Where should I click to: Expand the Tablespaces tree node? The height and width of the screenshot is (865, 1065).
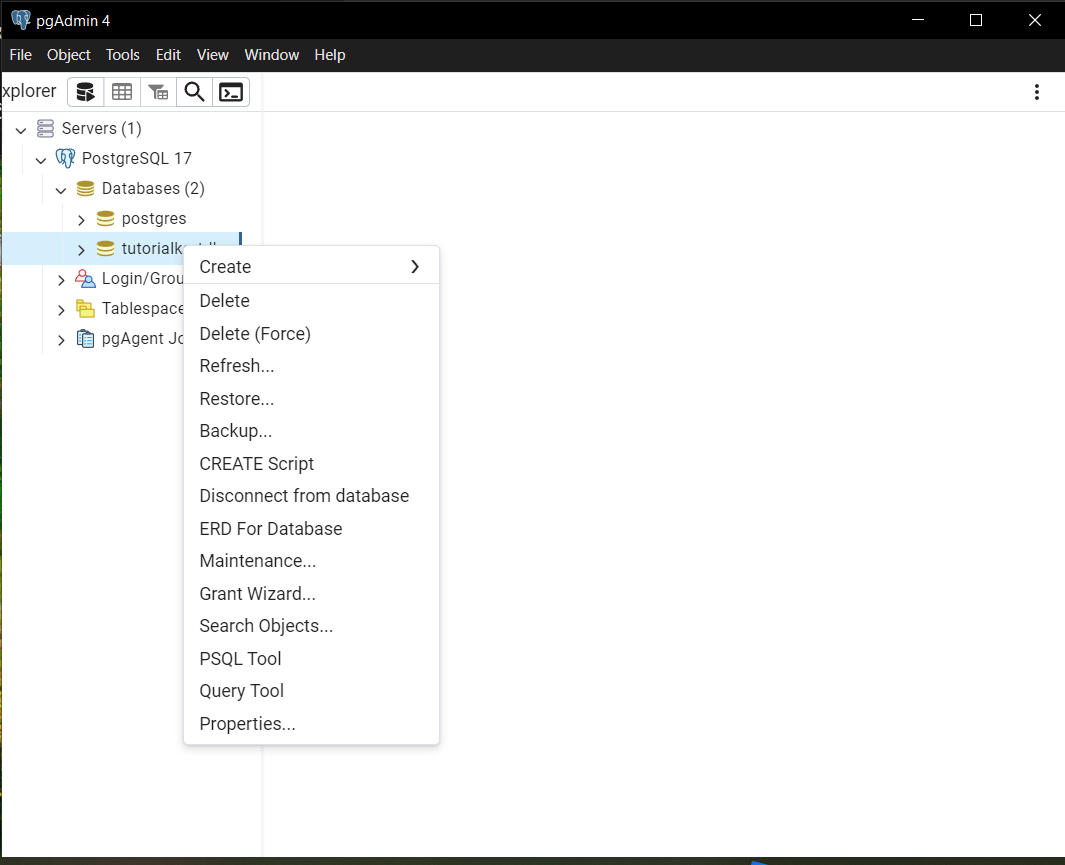coord(61,310)
